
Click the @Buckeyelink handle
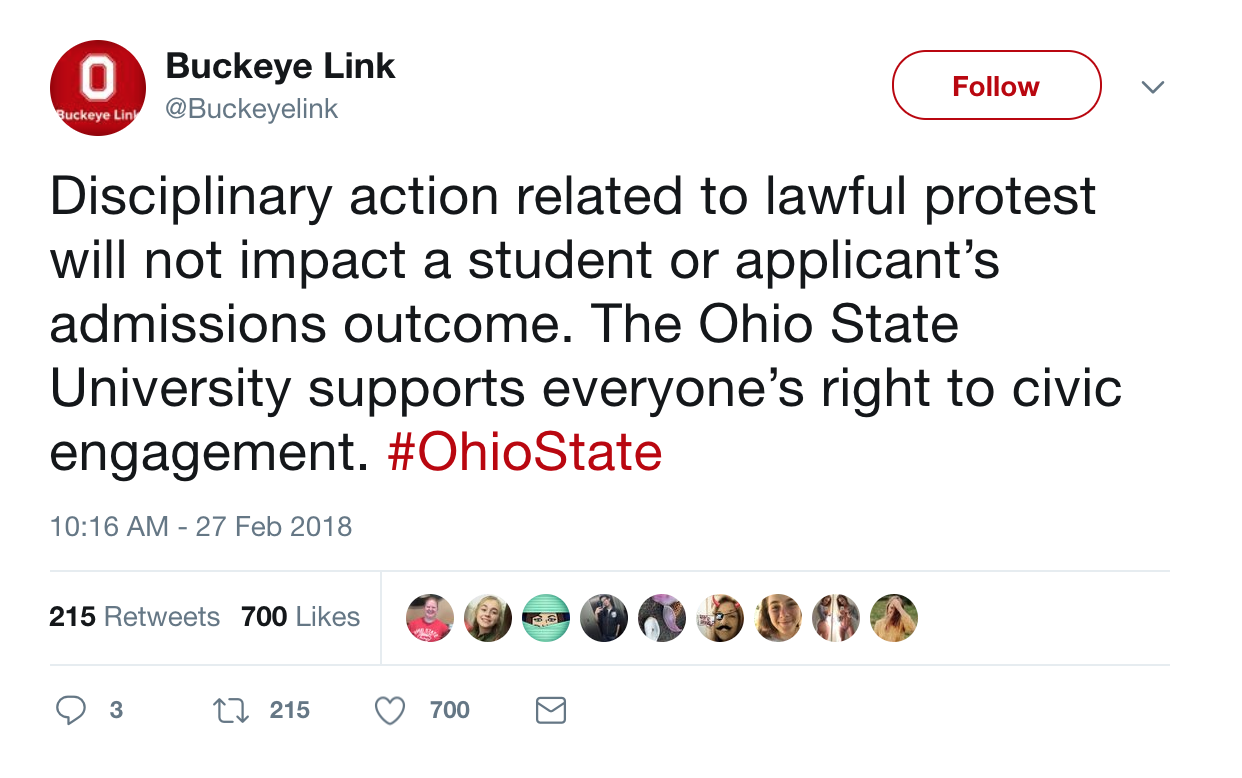251,108
